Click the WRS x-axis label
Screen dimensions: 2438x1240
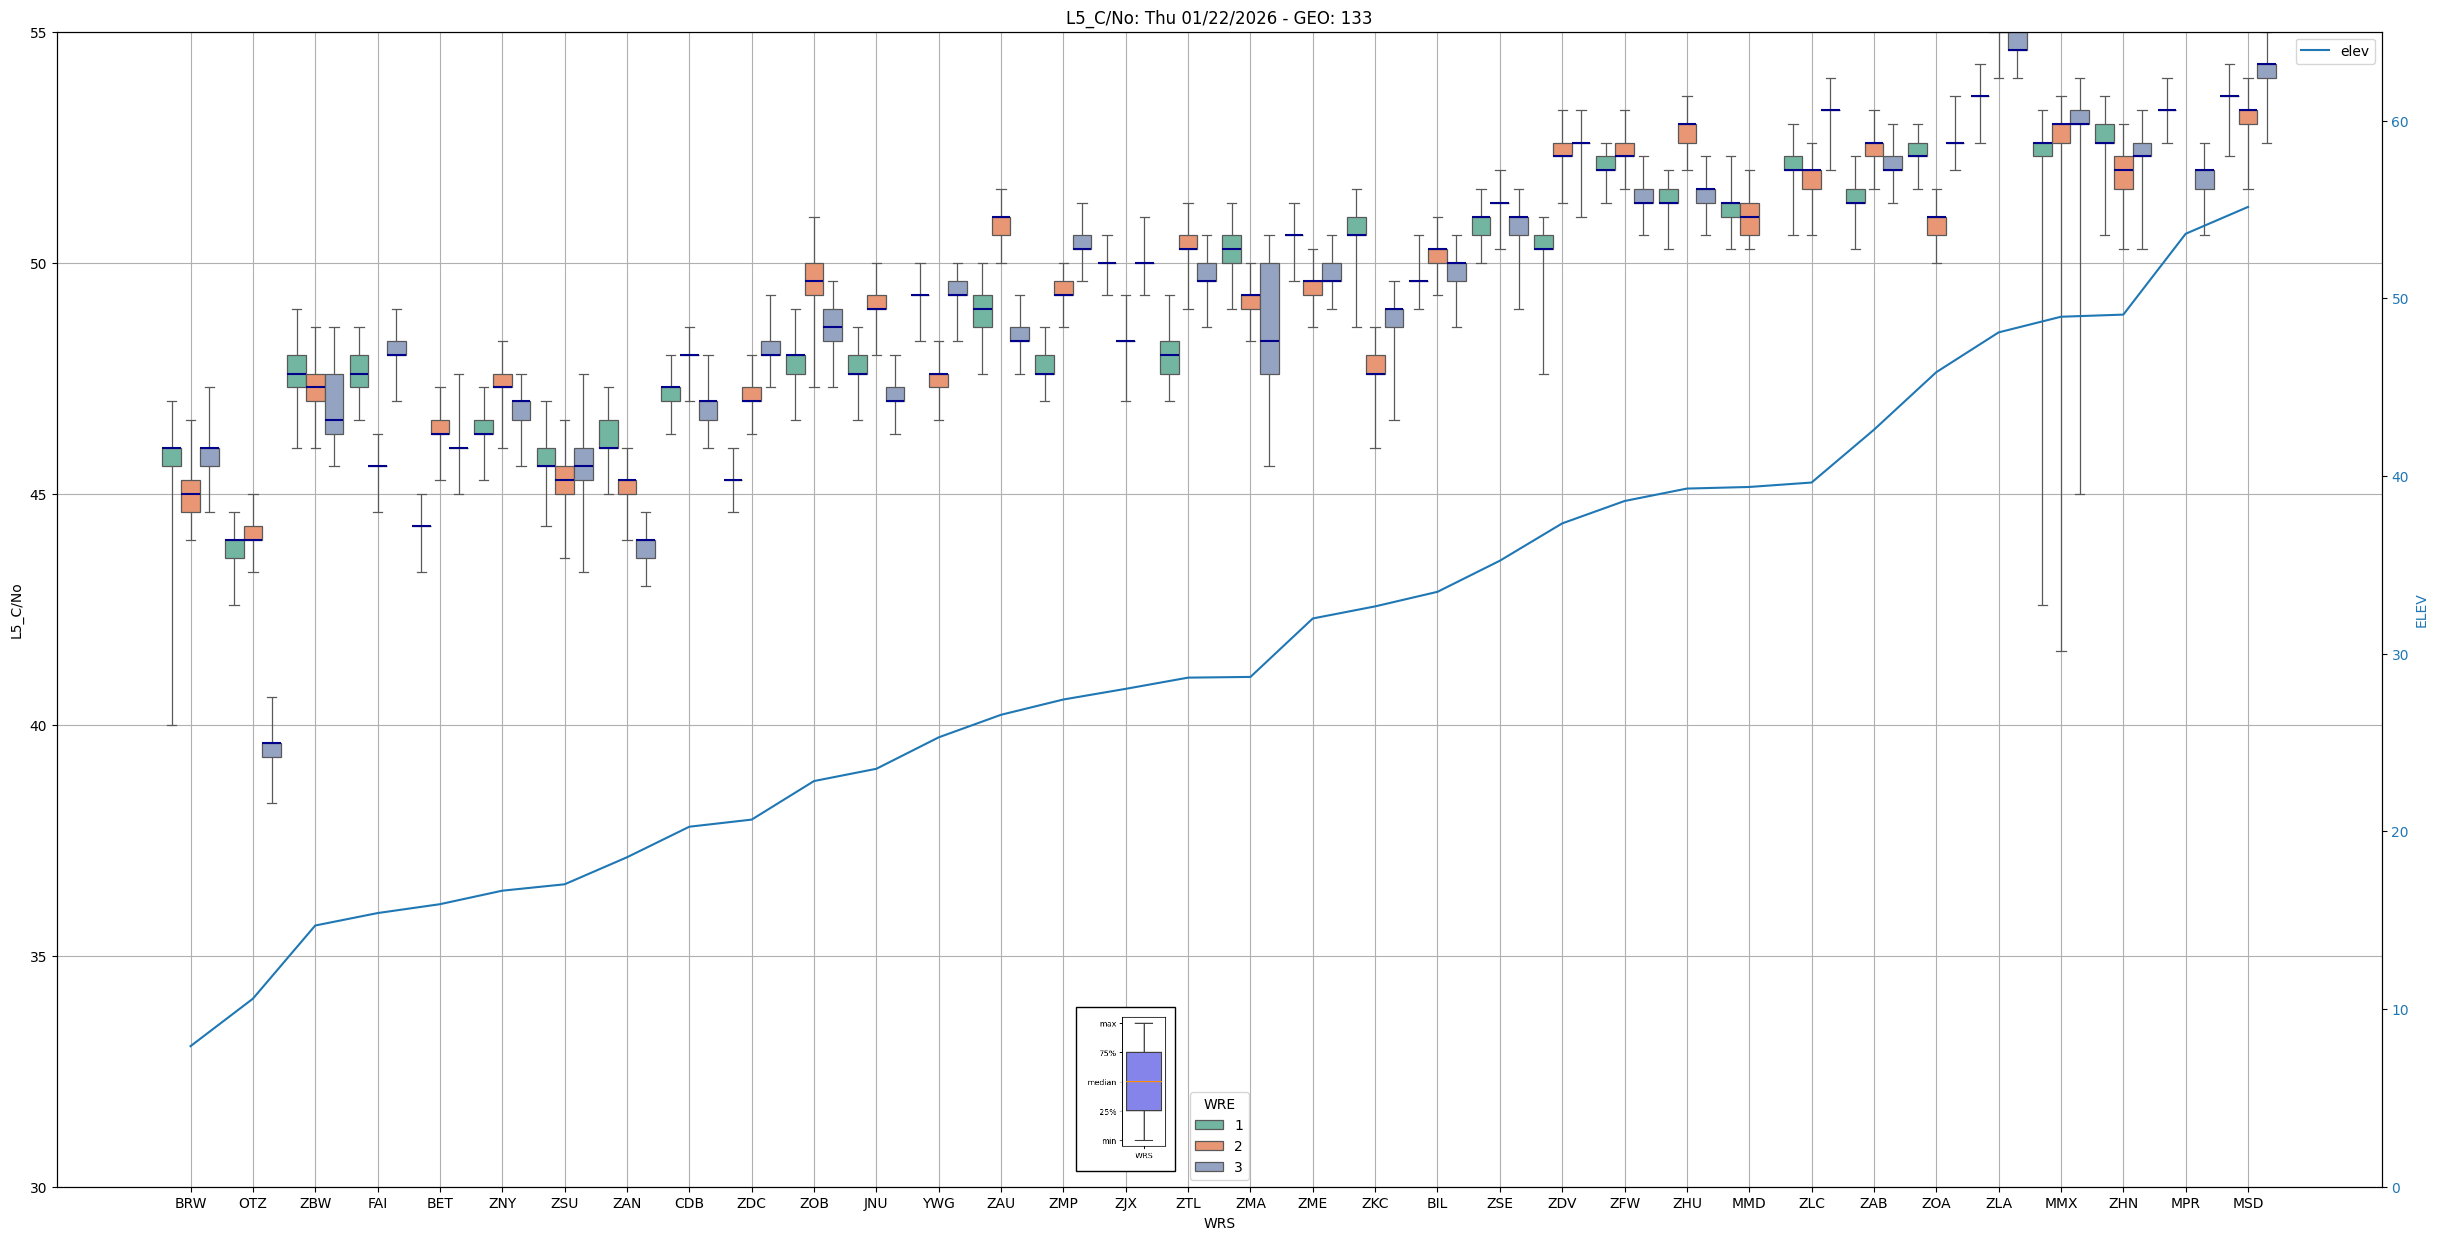tap(1218, 1223)
